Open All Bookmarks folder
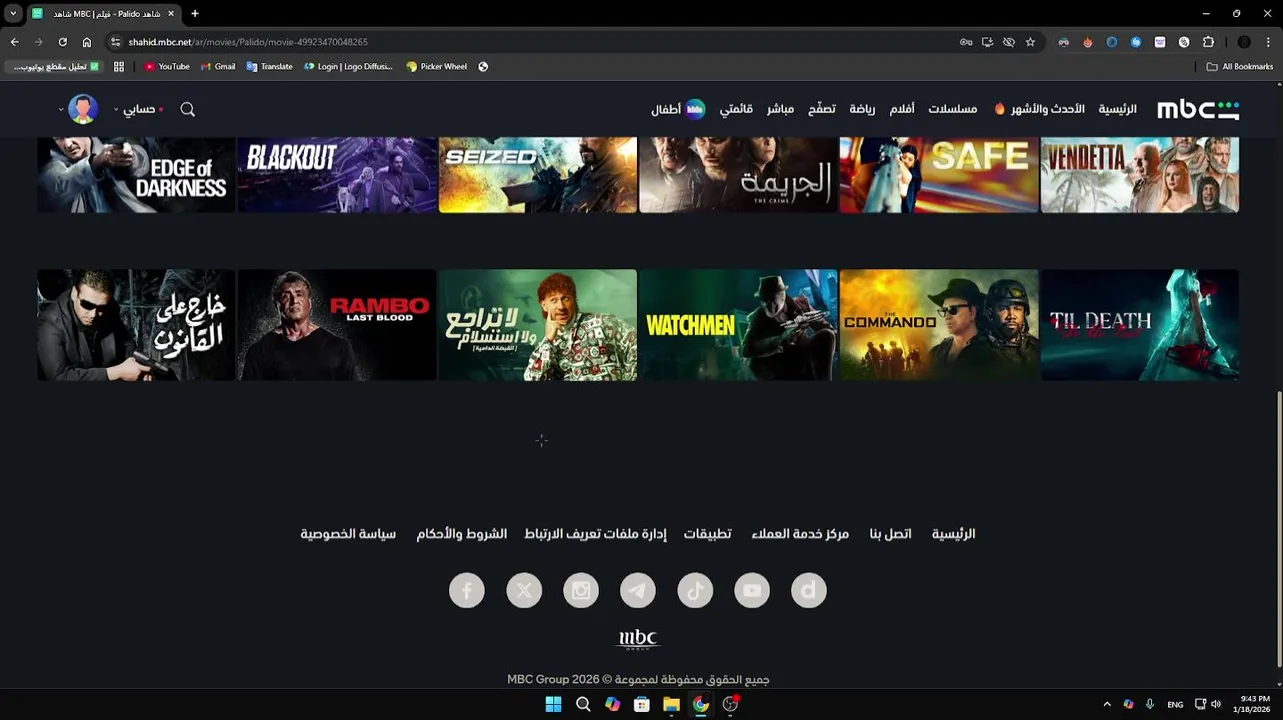This screenshot has width=1283, height=720. point(1240,67)
